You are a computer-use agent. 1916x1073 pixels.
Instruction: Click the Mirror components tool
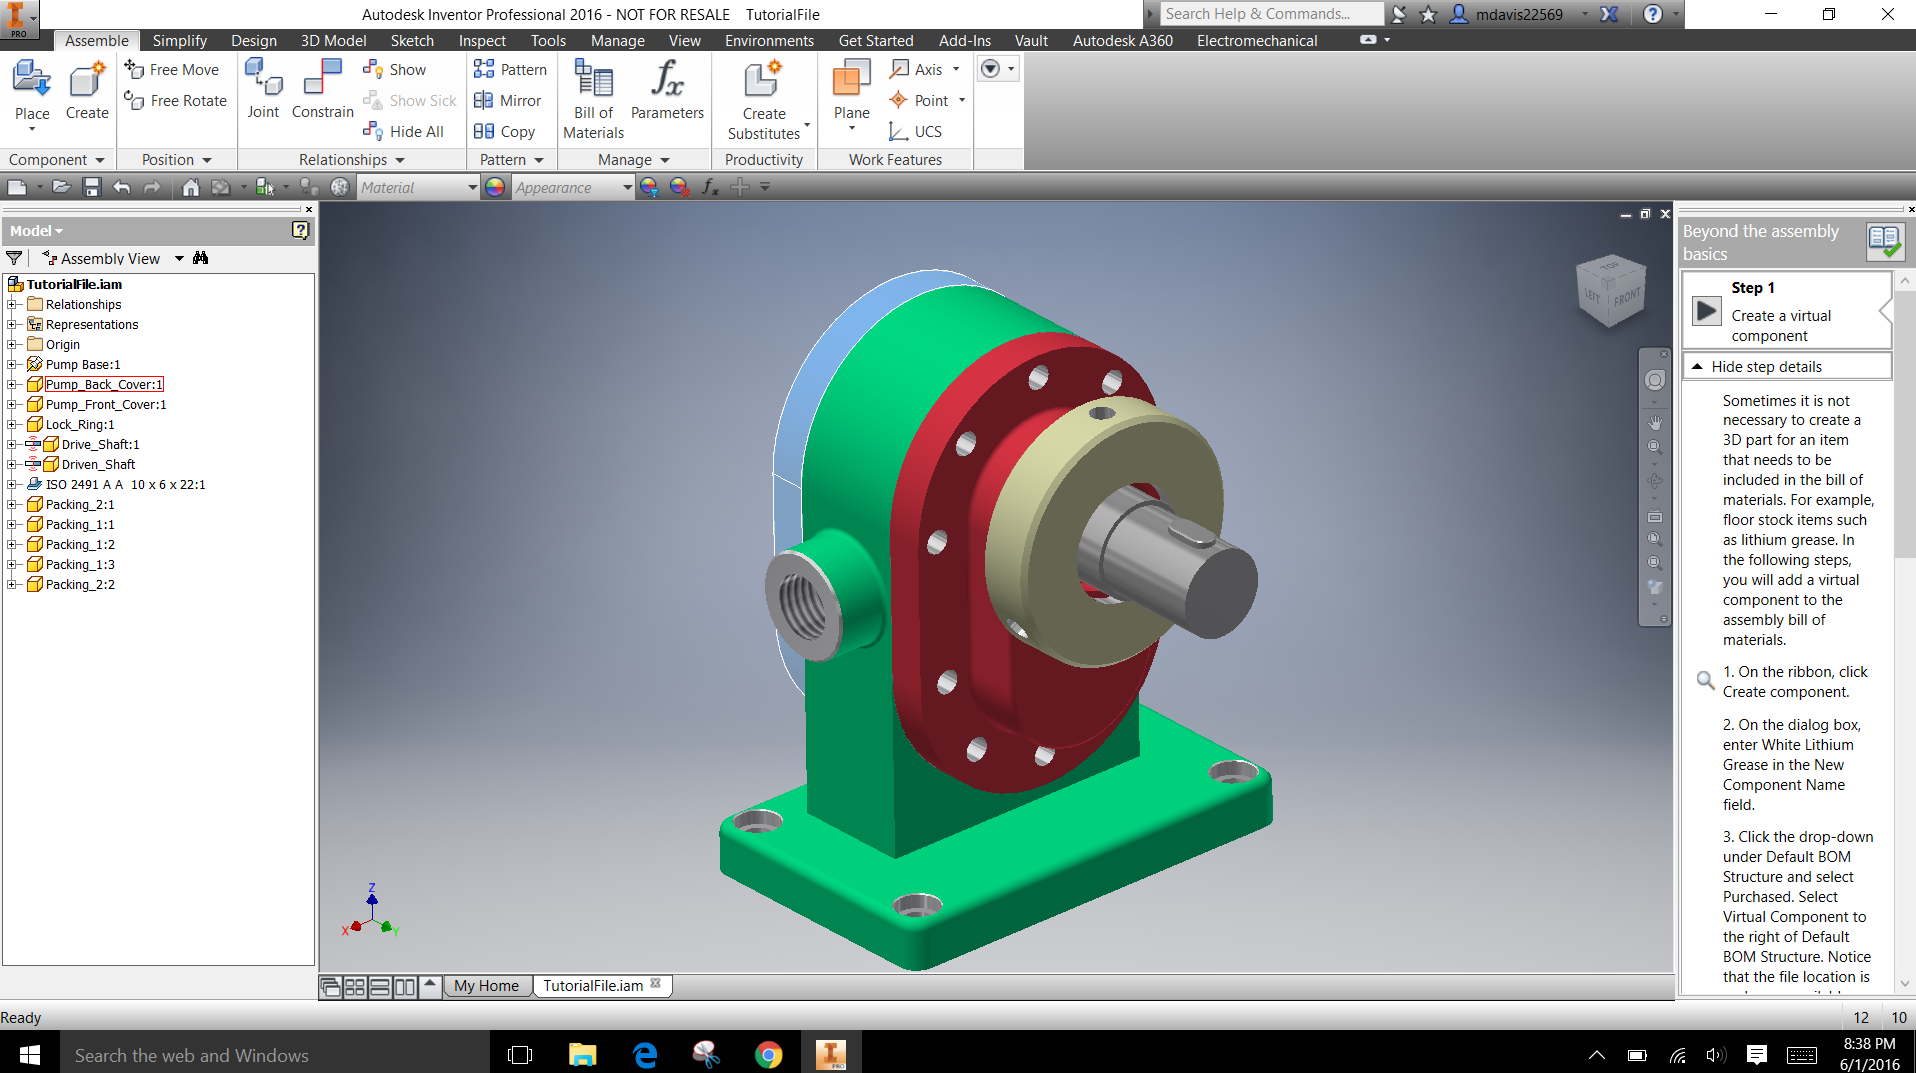point(507,100)
